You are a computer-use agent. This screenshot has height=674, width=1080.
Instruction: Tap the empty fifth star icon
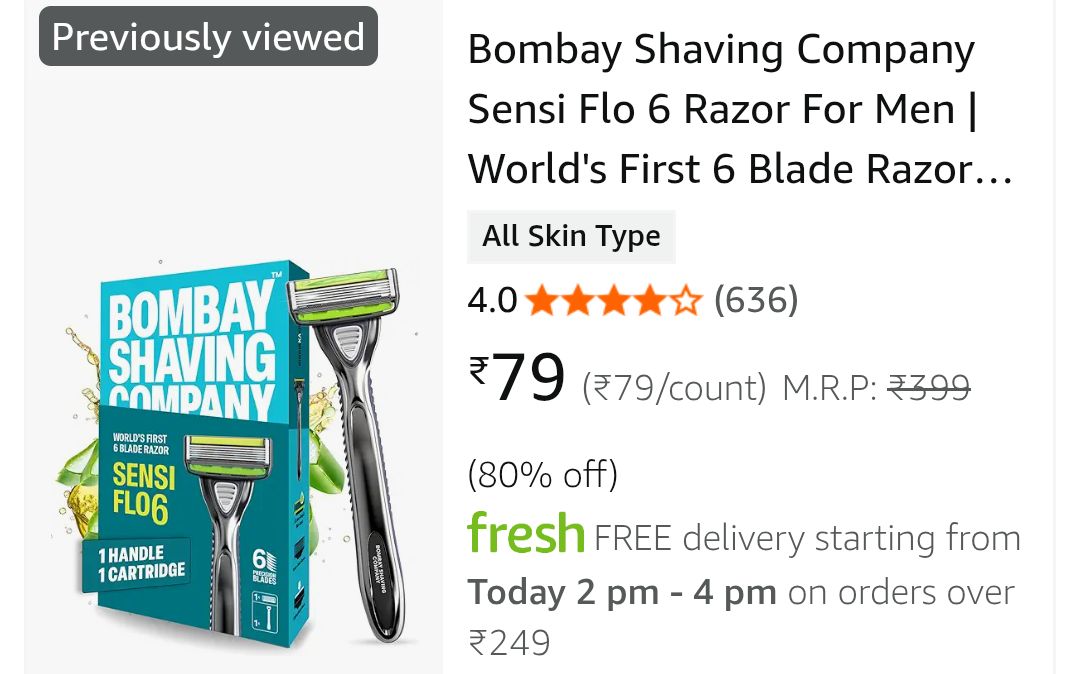point(688,300)
